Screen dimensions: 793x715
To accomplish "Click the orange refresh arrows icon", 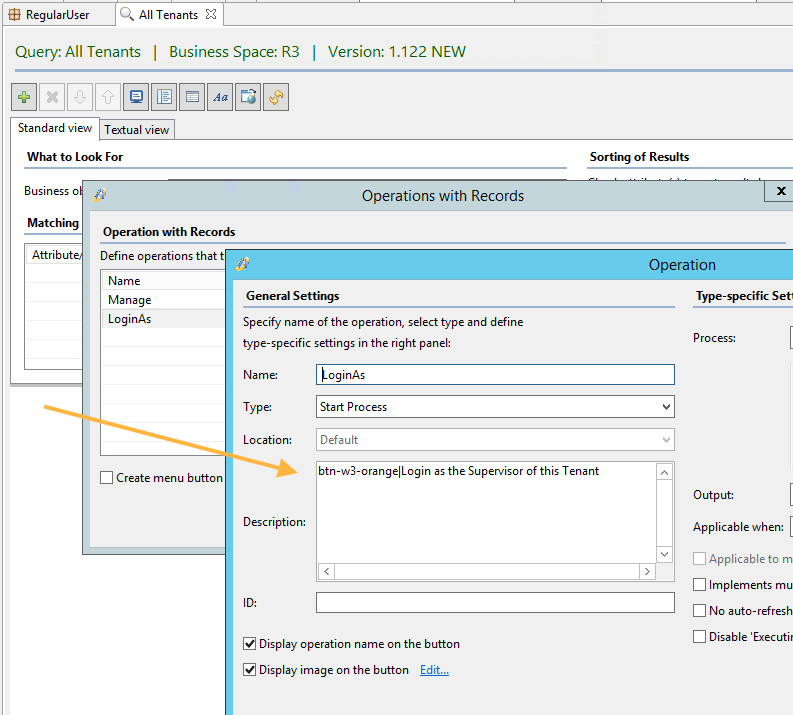I will 276,97.
